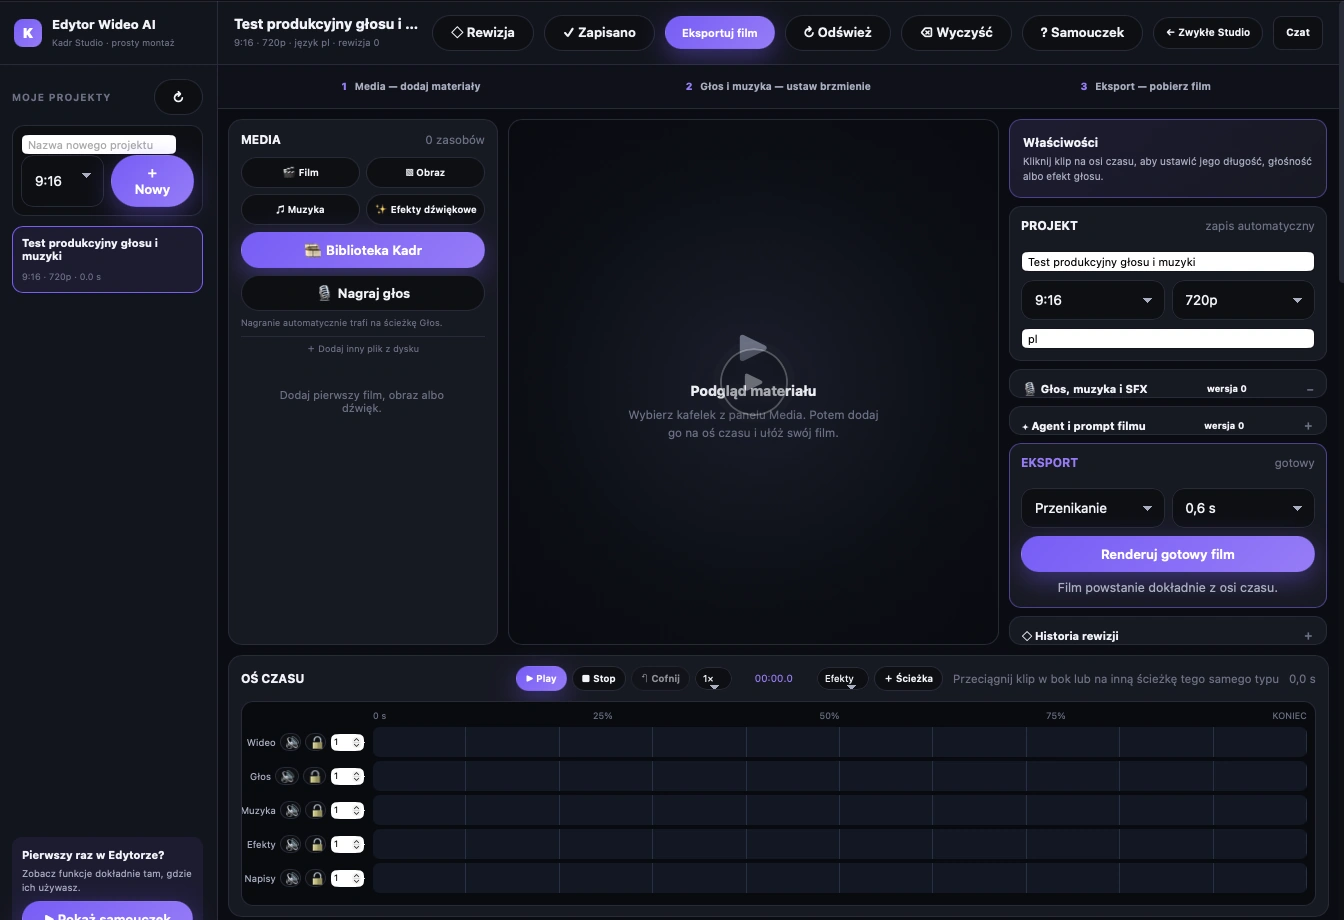
Task: Adjust Wideo track number stepper
Action: coord(347,743)
